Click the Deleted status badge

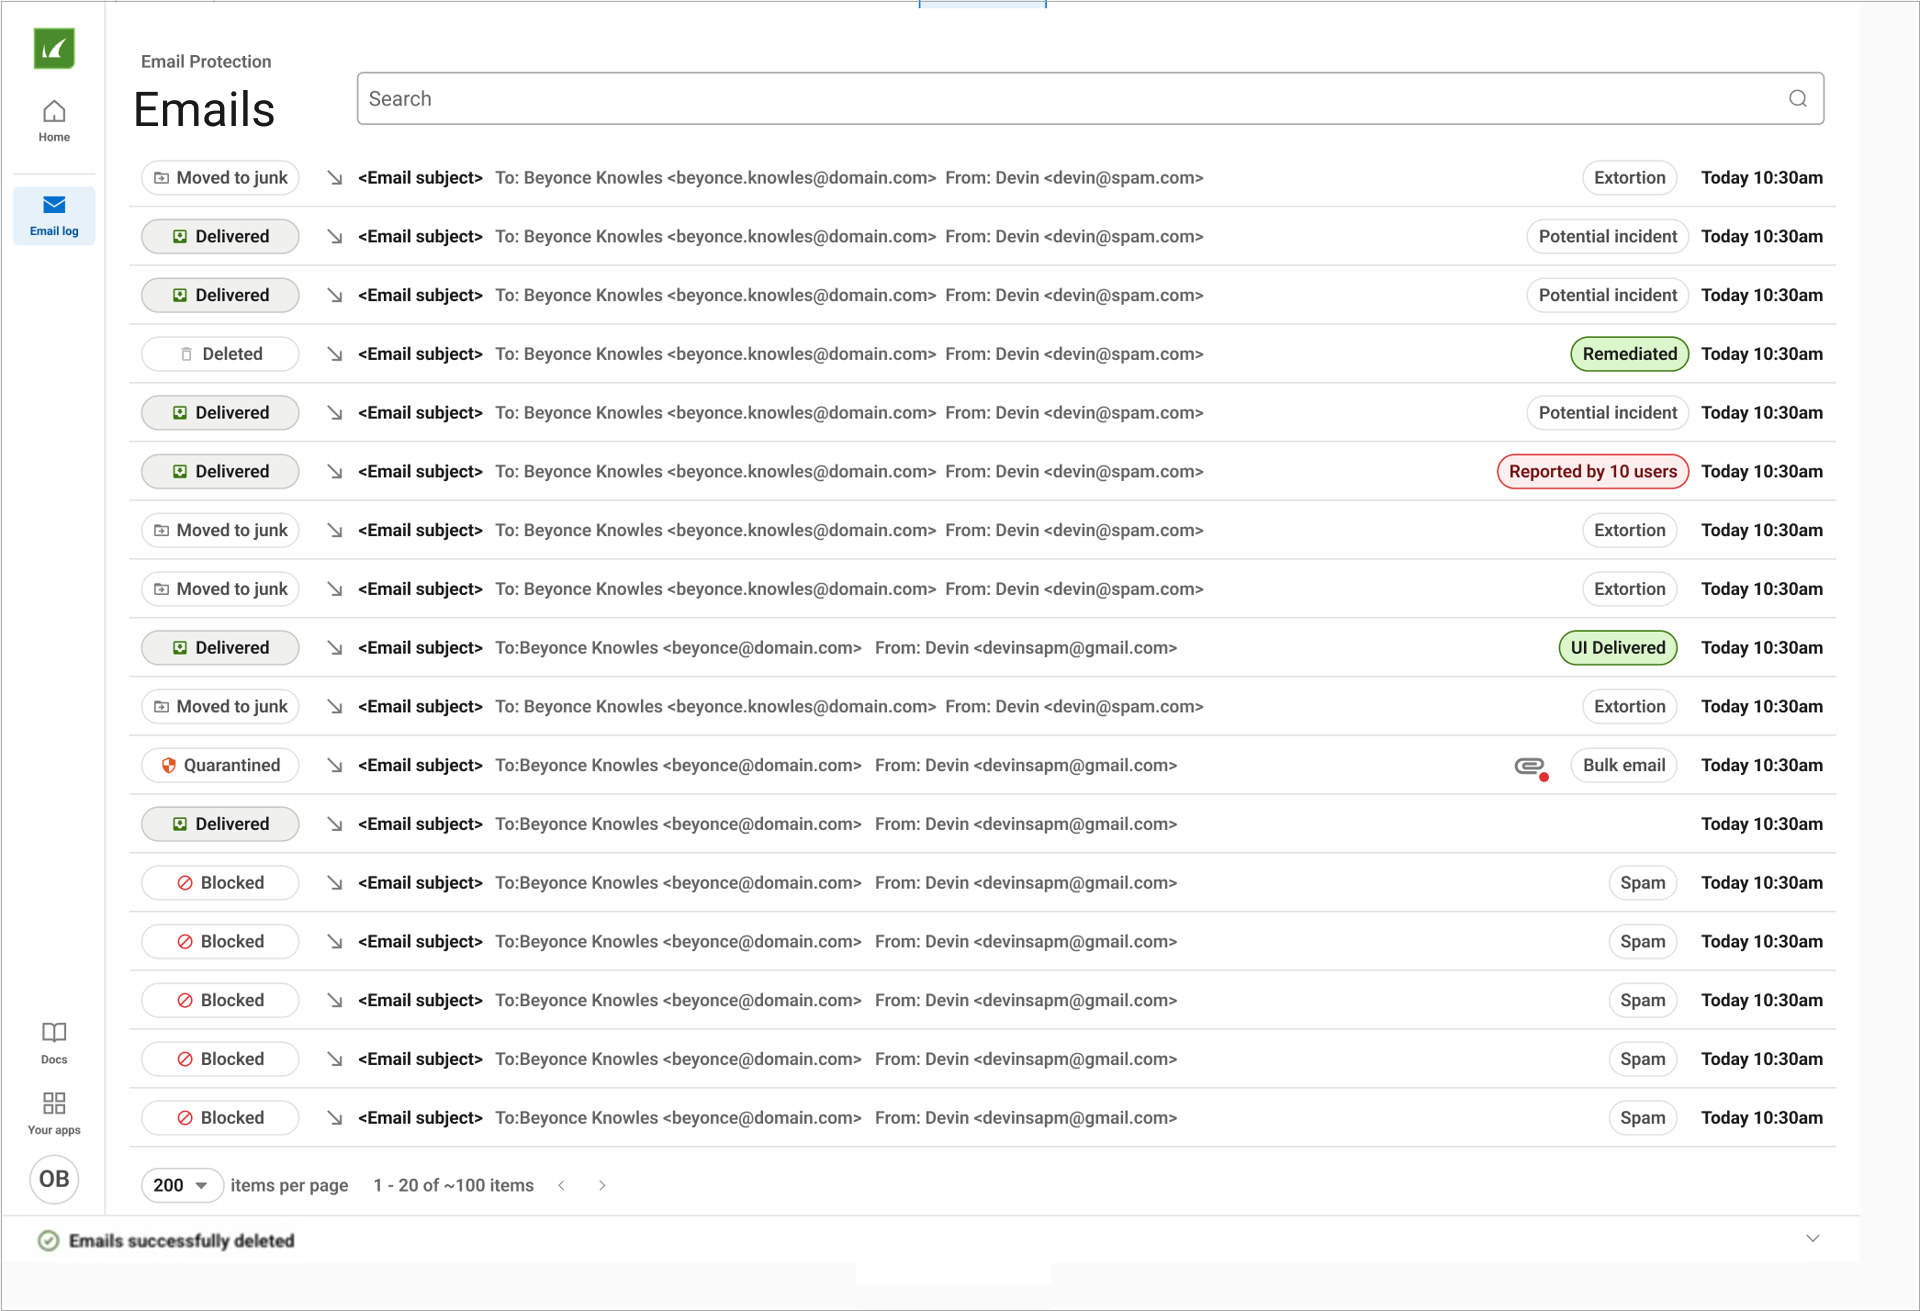point(220,354)
